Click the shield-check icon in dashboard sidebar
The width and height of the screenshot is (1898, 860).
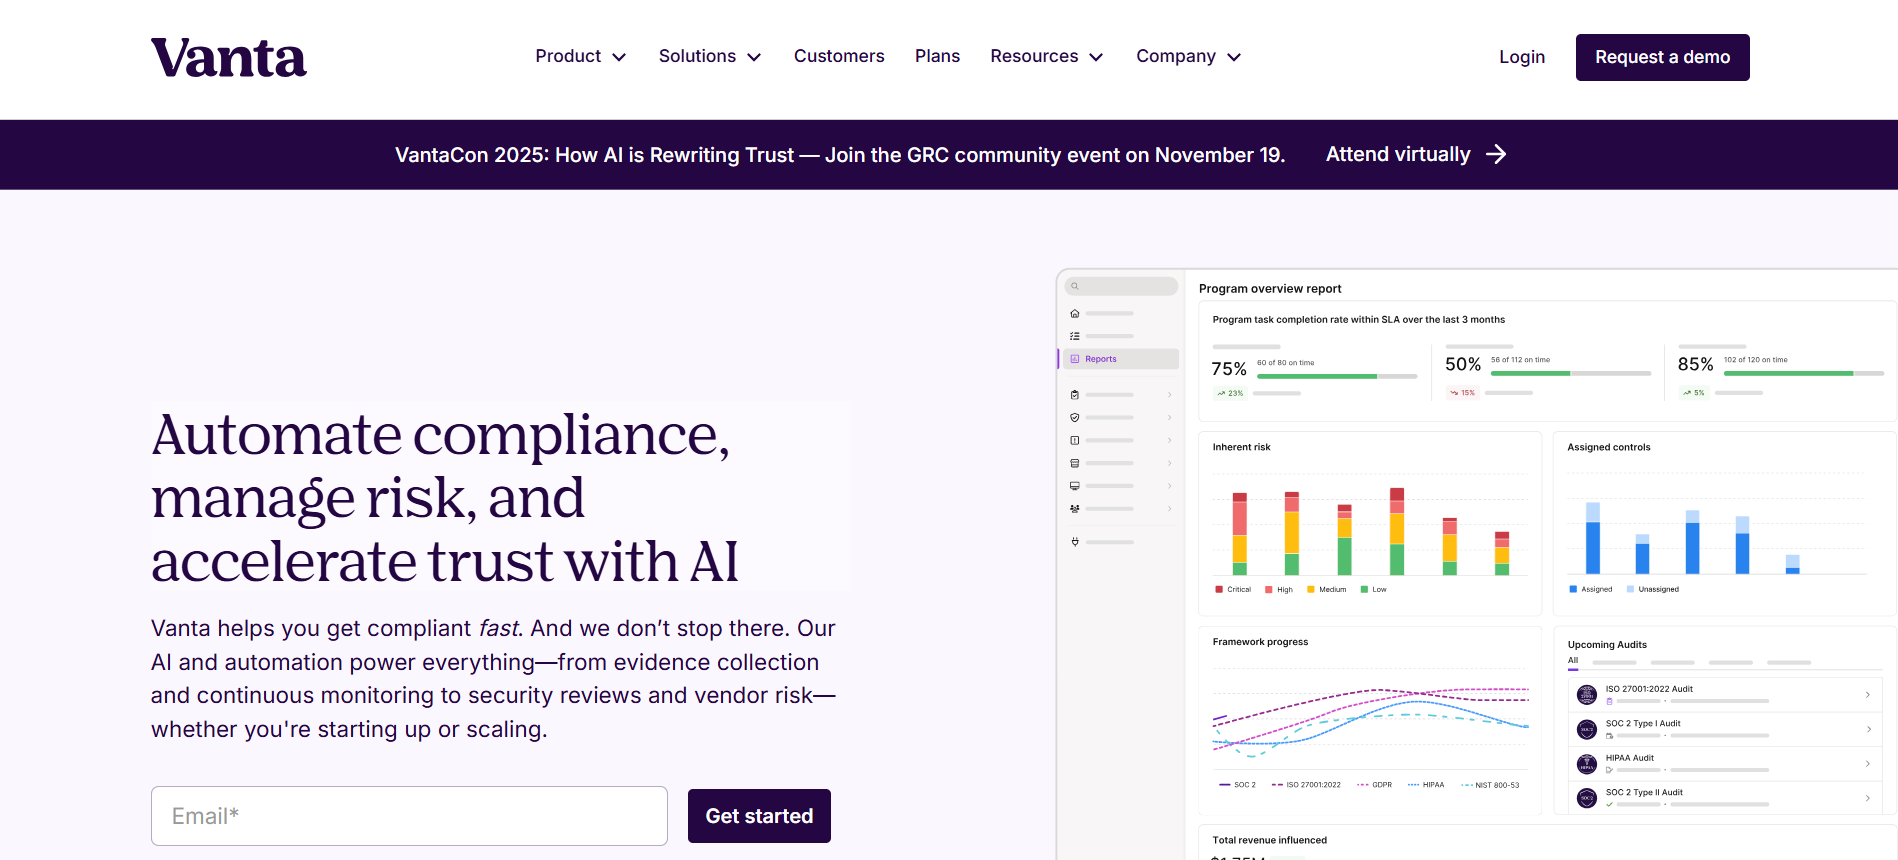pyautogui.click(x=1075, y=417)
